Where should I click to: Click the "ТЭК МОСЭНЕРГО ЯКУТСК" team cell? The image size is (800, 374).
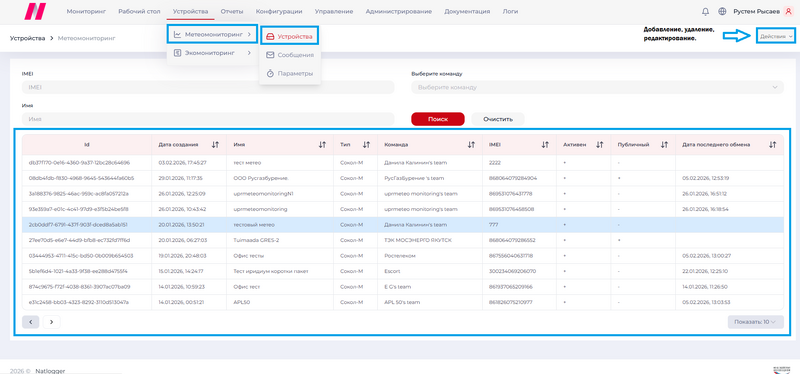(430, 240)
